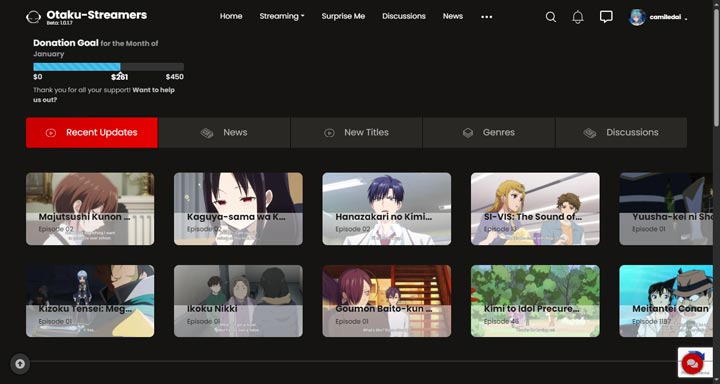
Task: Switch to the News tab
Action: [224, 133]
